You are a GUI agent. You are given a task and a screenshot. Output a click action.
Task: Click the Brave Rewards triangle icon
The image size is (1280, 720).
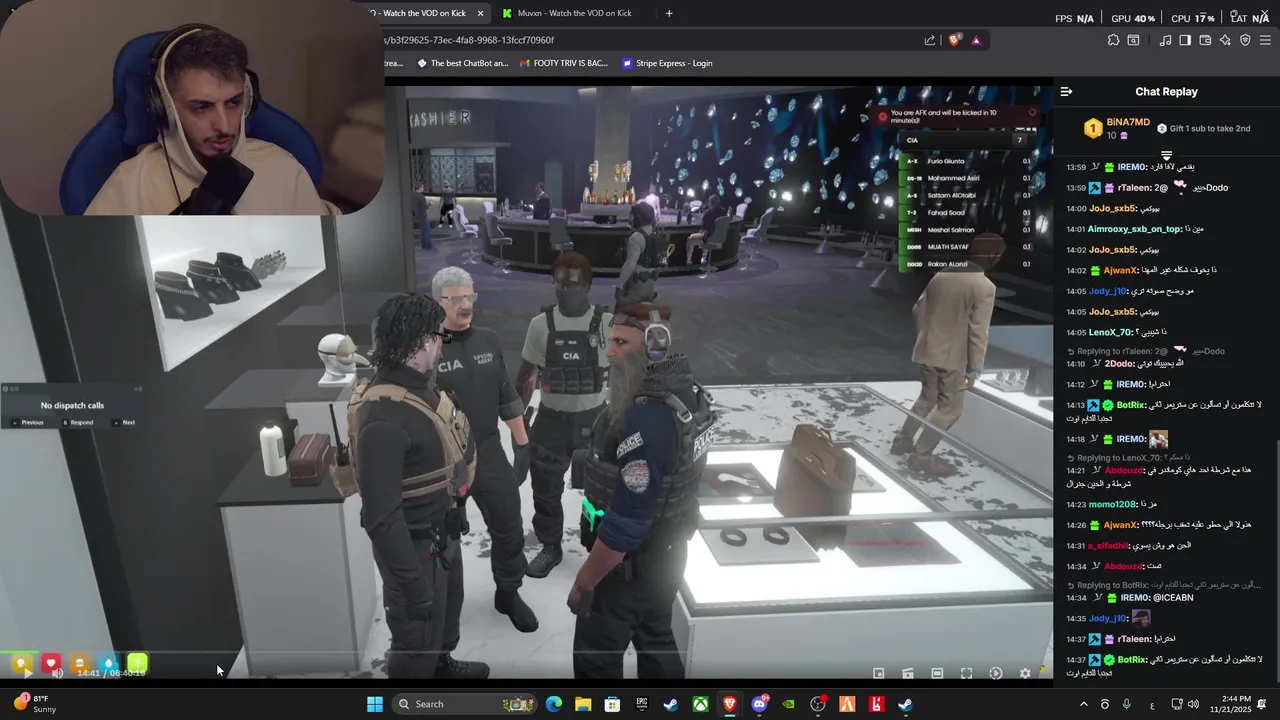pos(976,40)
